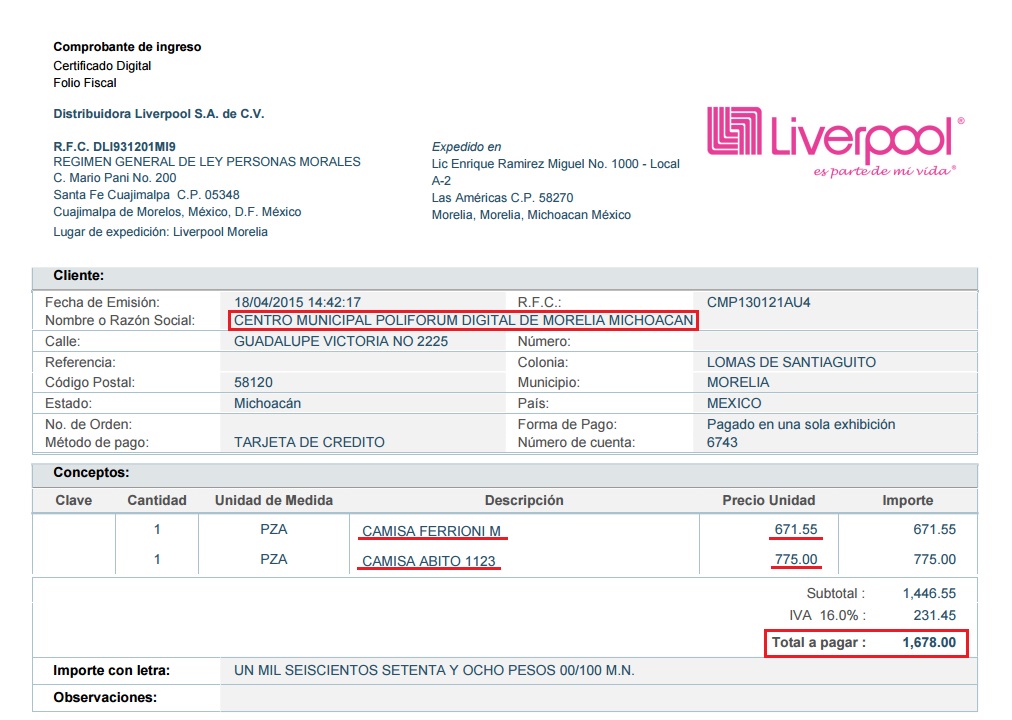This screenshot has width=1012, height=720.
Task: Click the 'Importe' column header
Action: [x=907, y=500]
